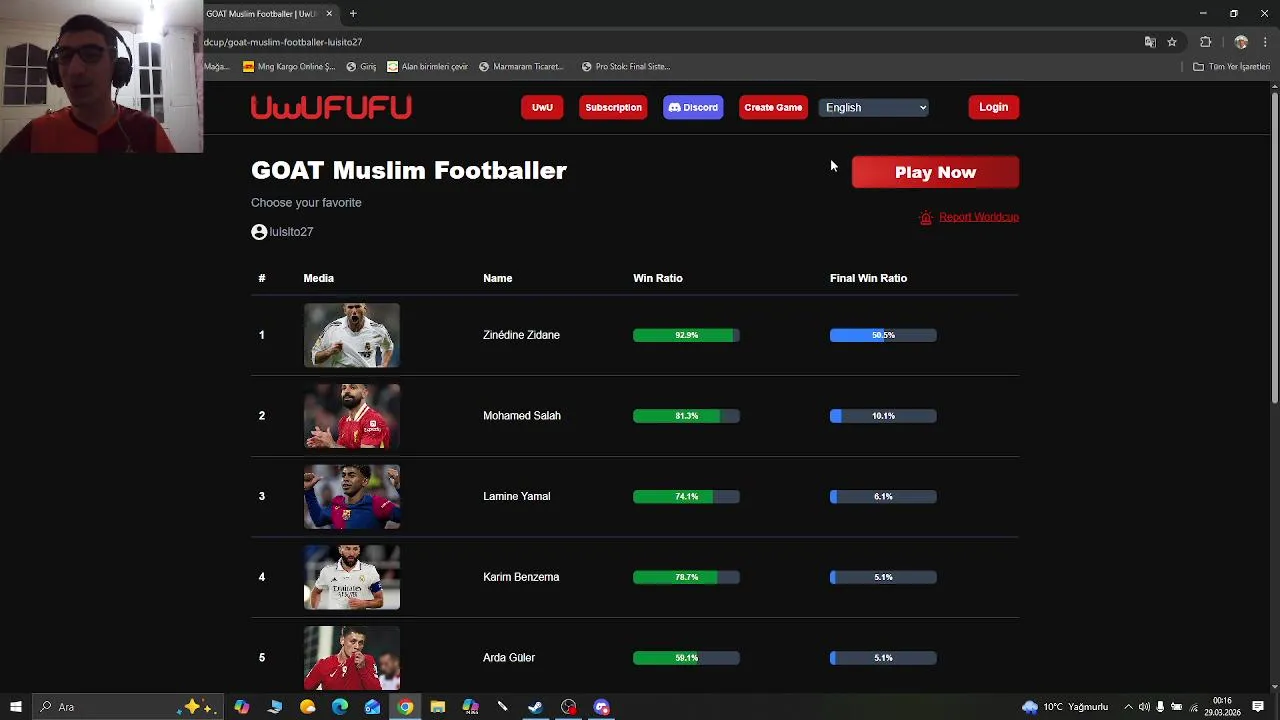Click the translate page icon

(1150, 42)
